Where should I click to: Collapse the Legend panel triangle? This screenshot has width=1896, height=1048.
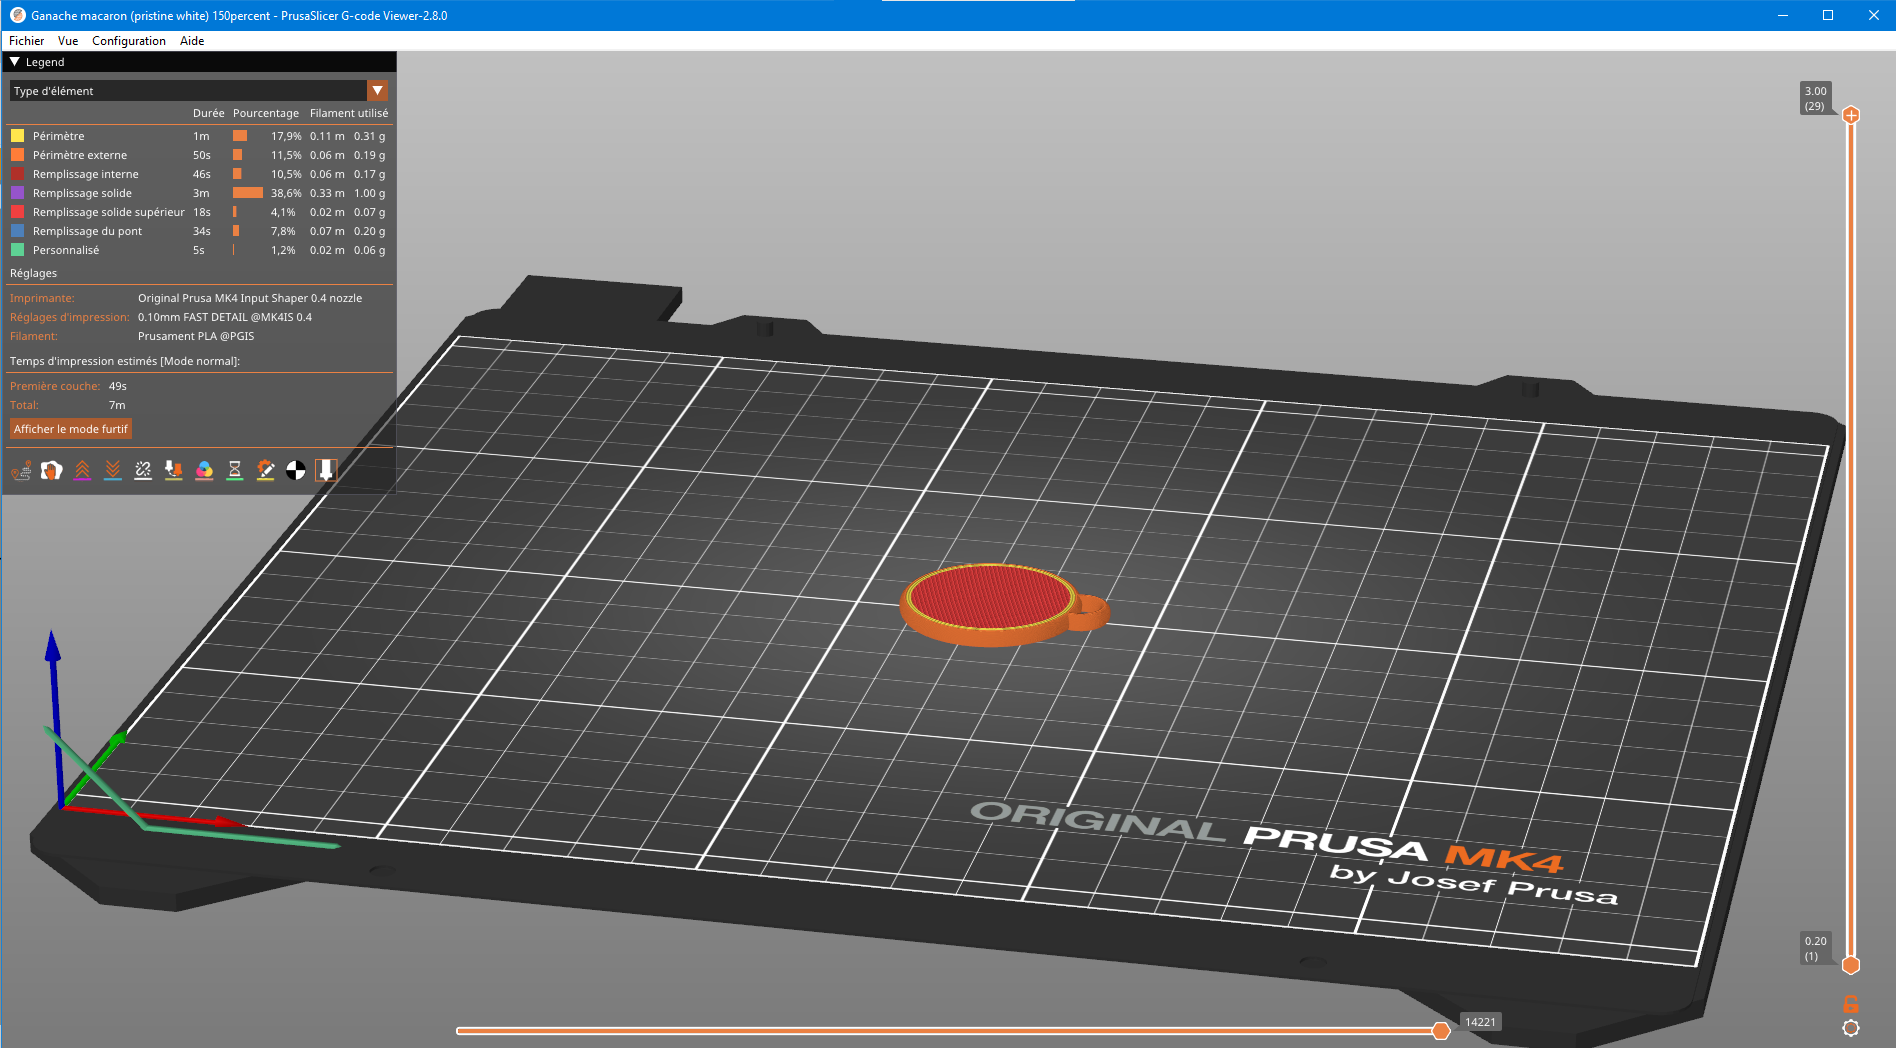click(15, 62)
